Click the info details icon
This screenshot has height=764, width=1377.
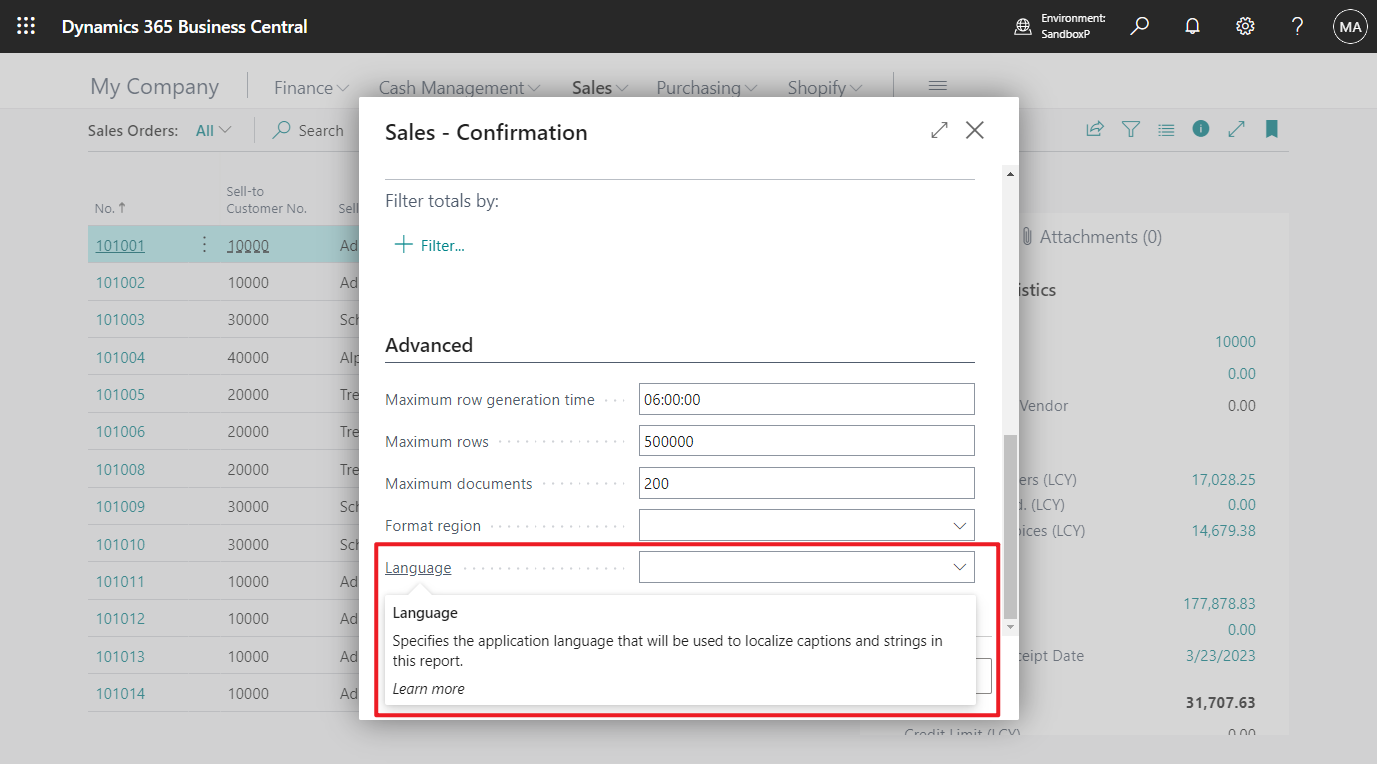1200,129
